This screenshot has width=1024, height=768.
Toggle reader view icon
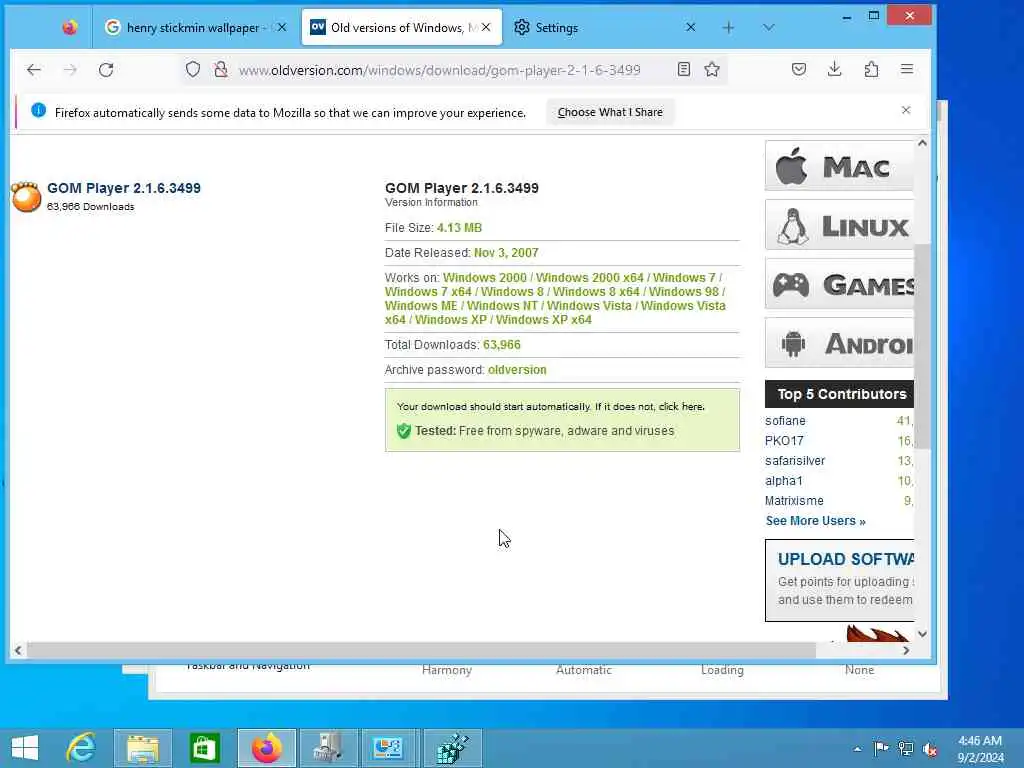click(x=684, y=69)
